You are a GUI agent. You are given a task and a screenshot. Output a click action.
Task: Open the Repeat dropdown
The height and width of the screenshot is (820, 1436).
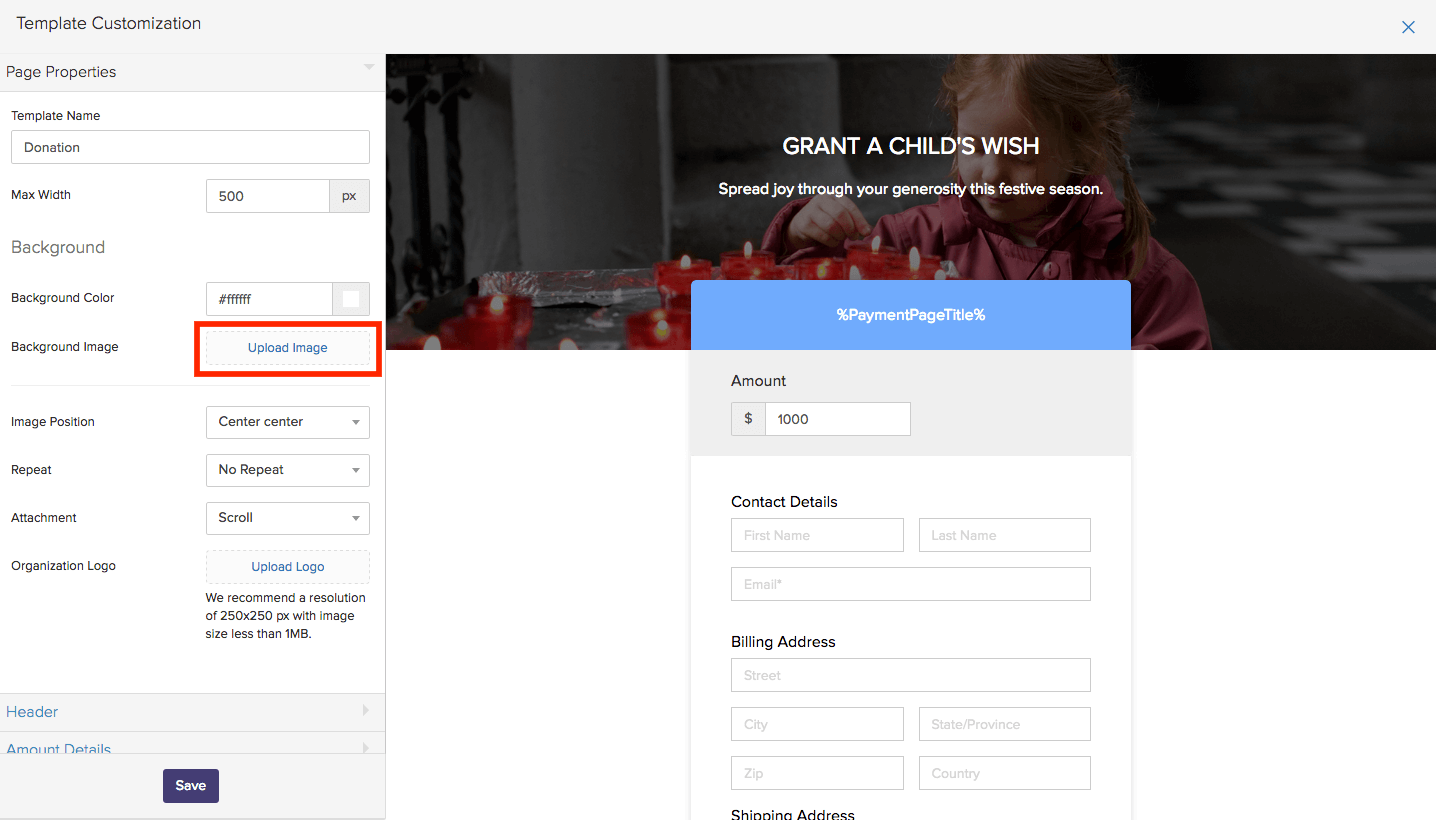click(x=287, y=470)
